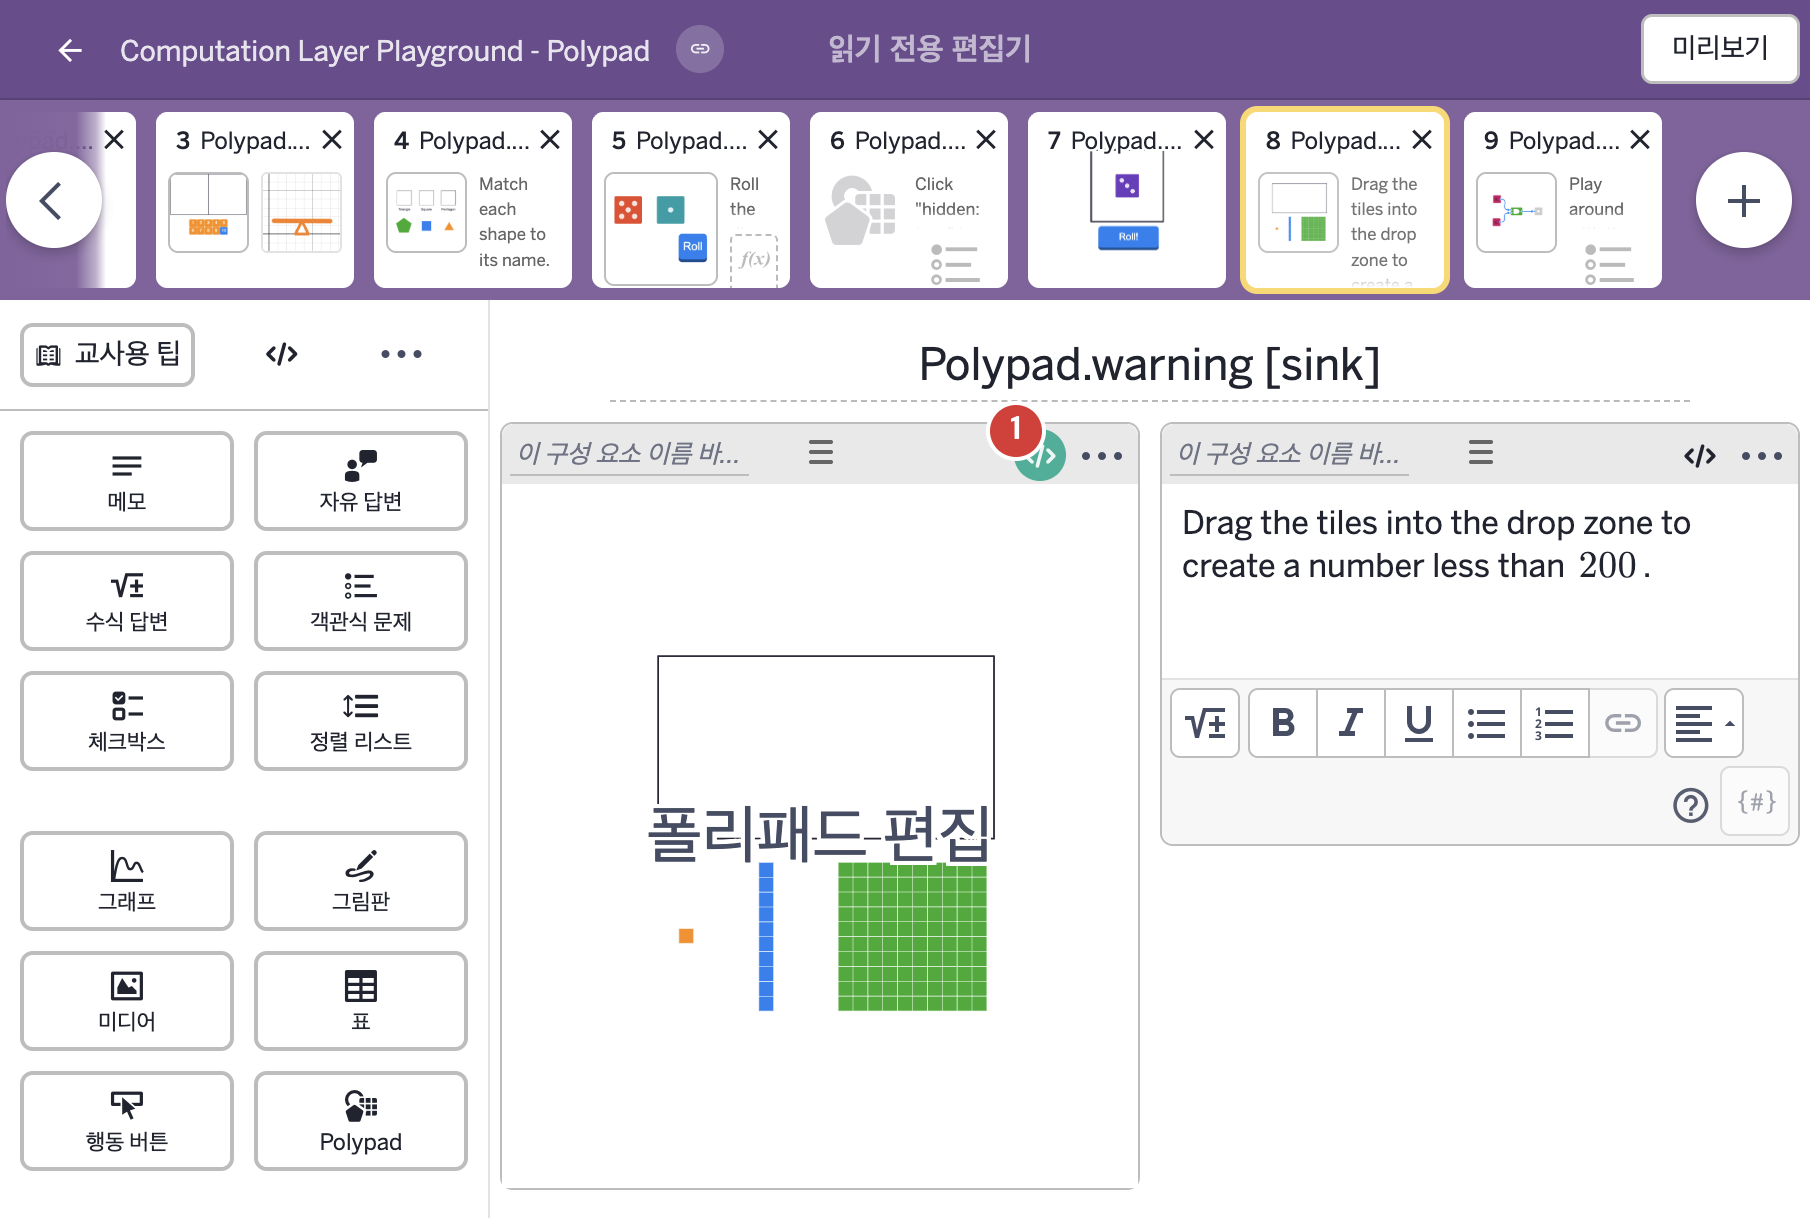Add a new screen with plus button
The height and width of the screenshot is (1218, 1810).
(x=1744, y=201)
